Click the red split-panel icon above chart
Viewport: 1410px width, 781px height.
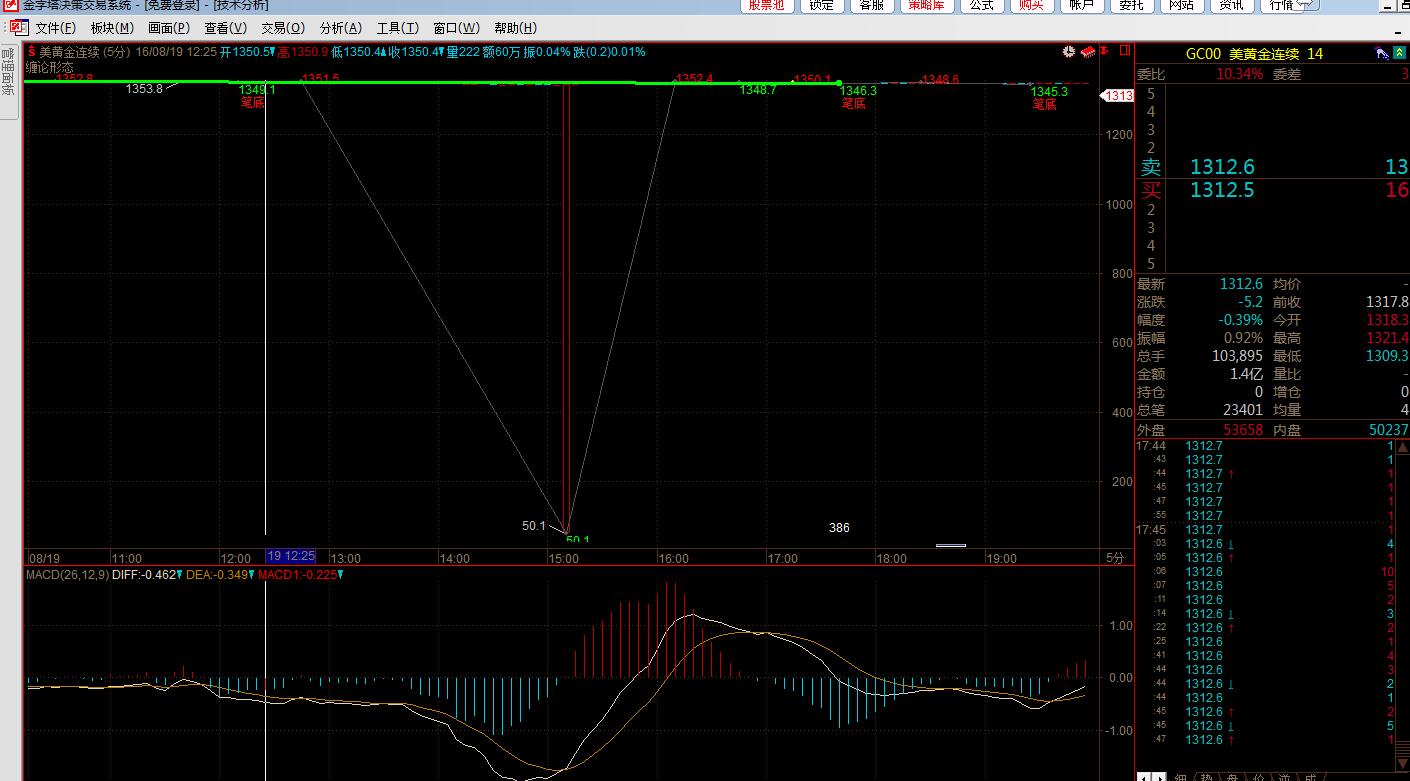[1124, 52]
